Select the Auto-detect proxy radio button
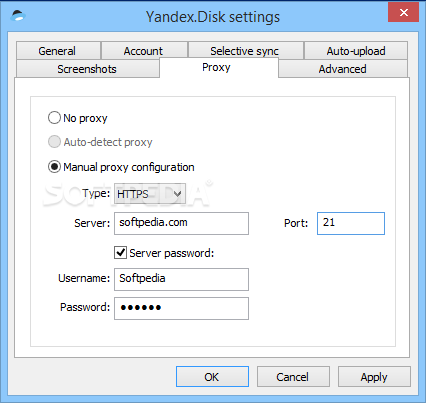This screenshot has width=426, height=403. 54,142
